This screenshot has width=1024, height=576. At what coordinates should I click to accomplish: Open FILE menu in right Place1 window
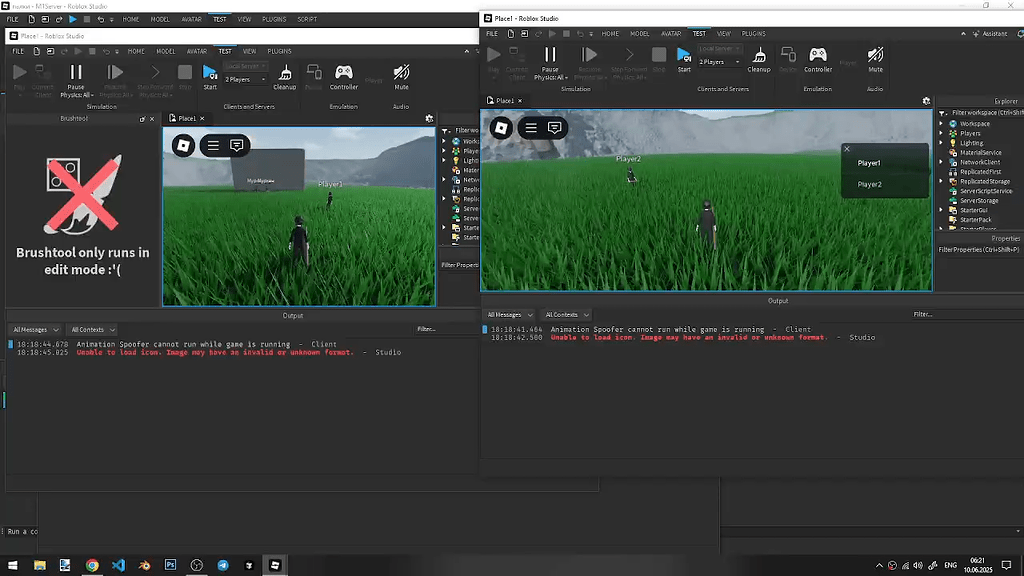tap(492, 34)
